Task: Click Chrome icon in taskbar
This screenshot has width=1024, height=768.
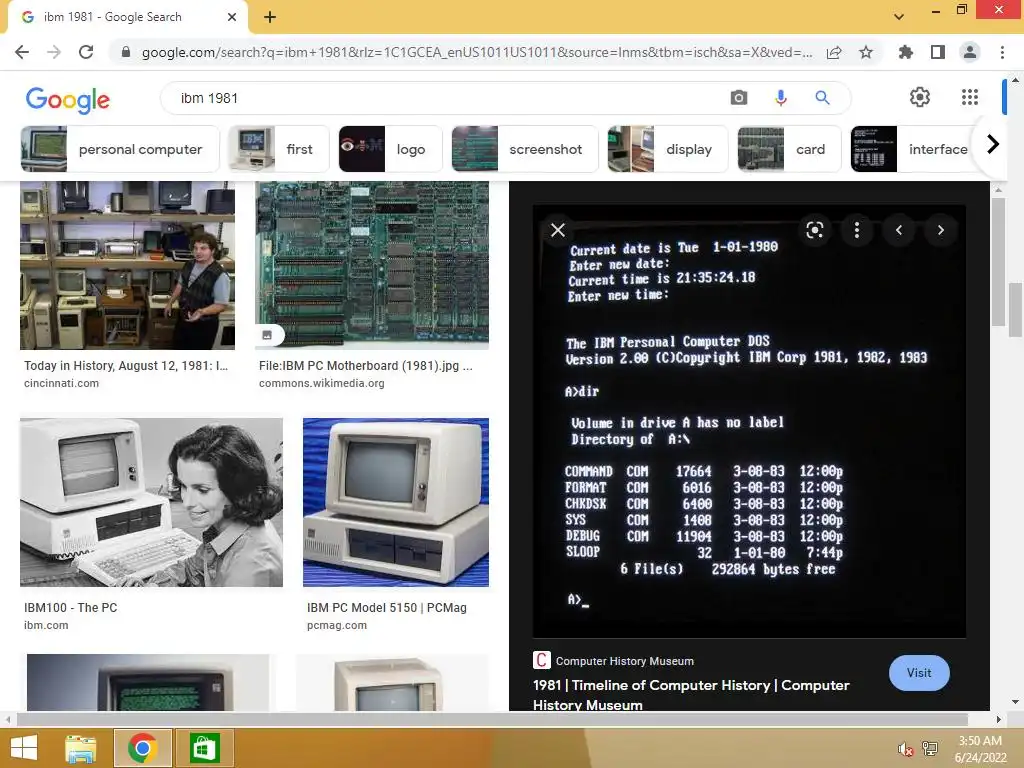Action: [142, 748]
